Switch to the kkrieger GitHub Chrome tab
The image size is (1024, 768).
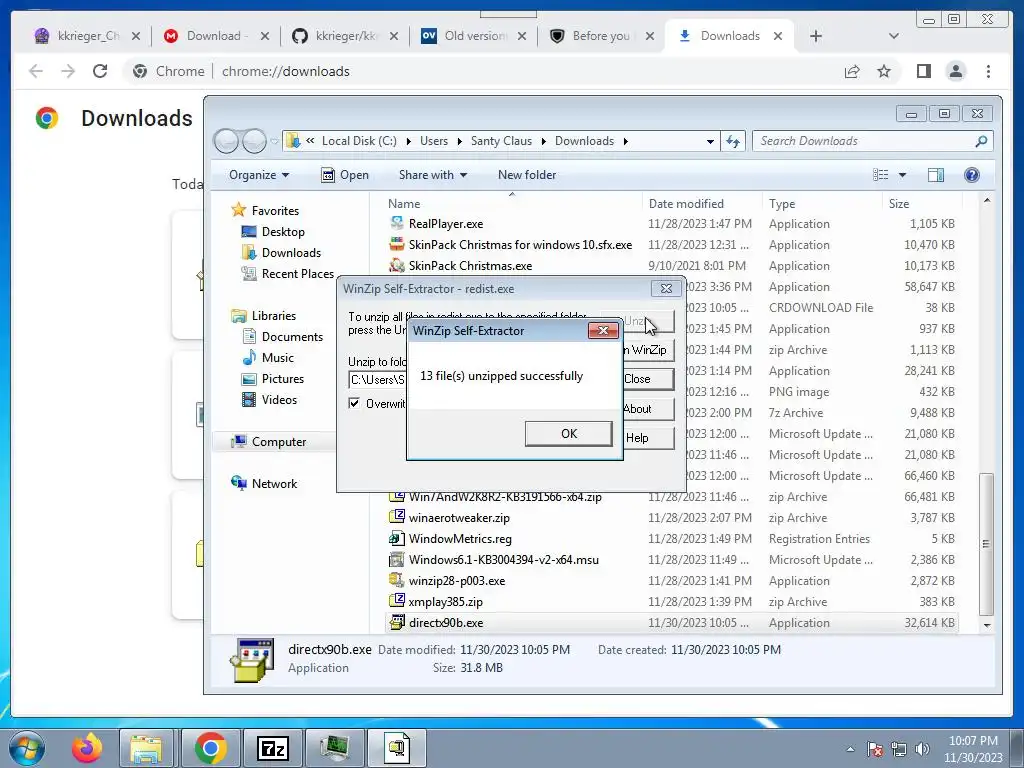(345, 36)
